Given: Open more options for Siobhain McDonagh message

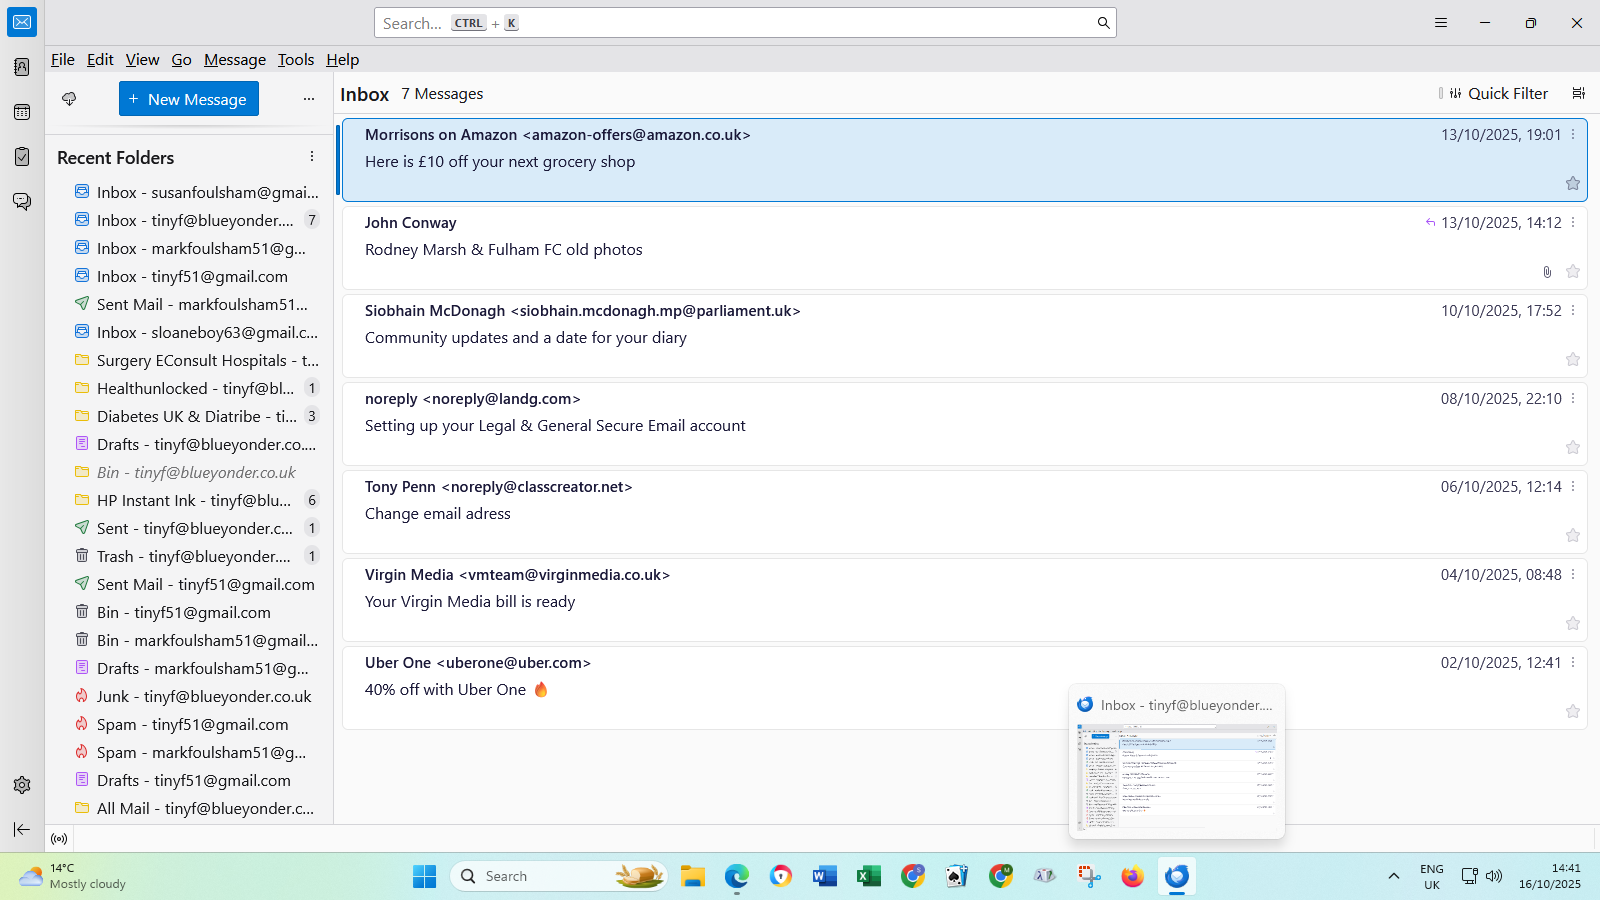Looking at the screenshot, I should 1573,311.
